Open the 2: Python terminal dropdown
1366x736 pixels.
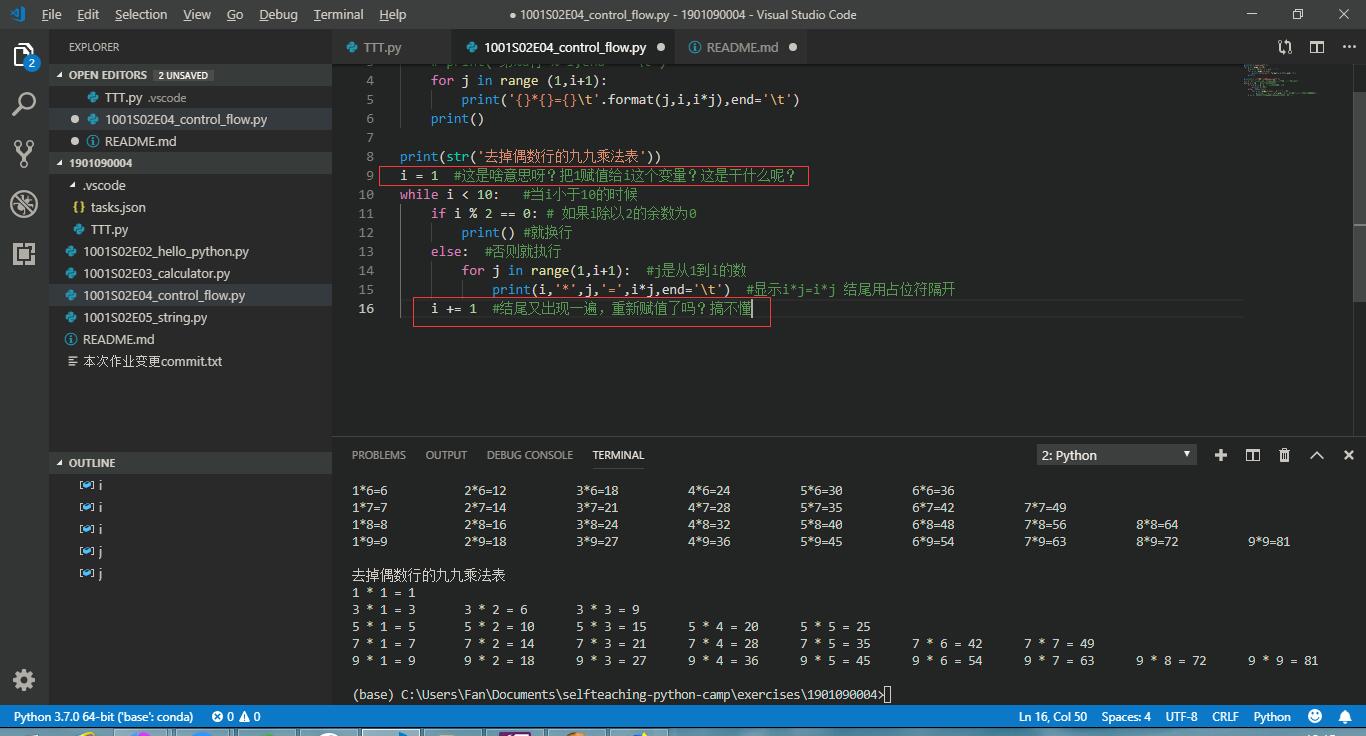click(x=1115, y=455)
